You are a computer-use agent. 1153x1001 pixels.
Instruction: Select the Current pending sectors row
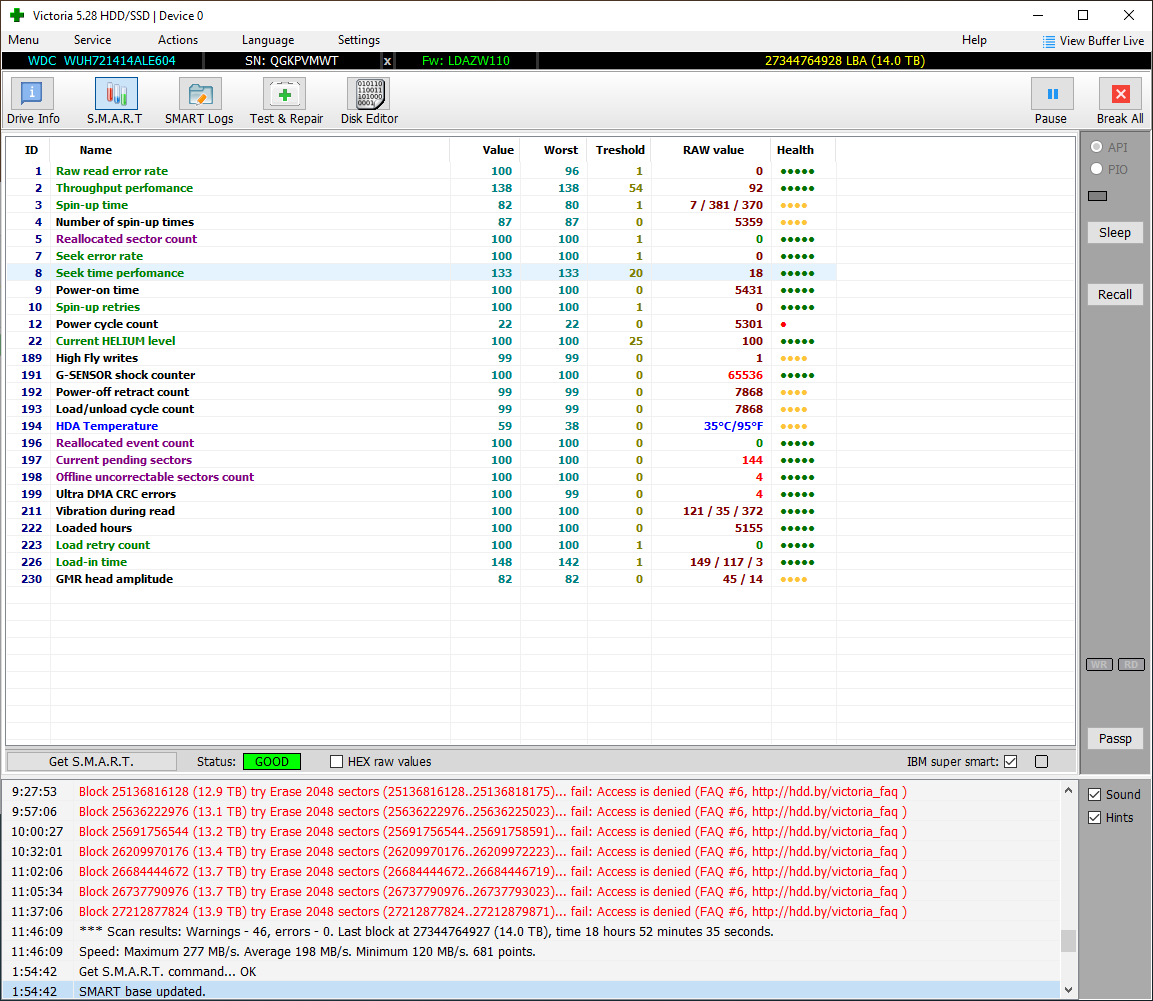point(421,460)
